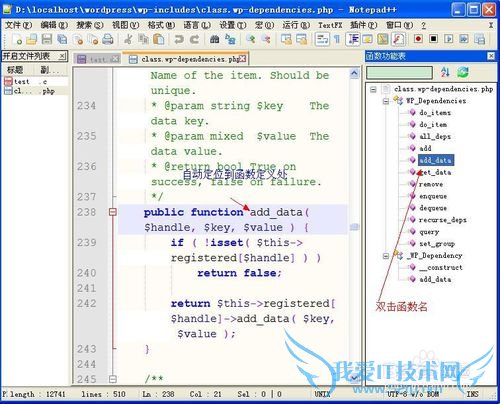Collapse the _WP_Dependency class node
500x404 pixels.
click(x=386, y=256)
